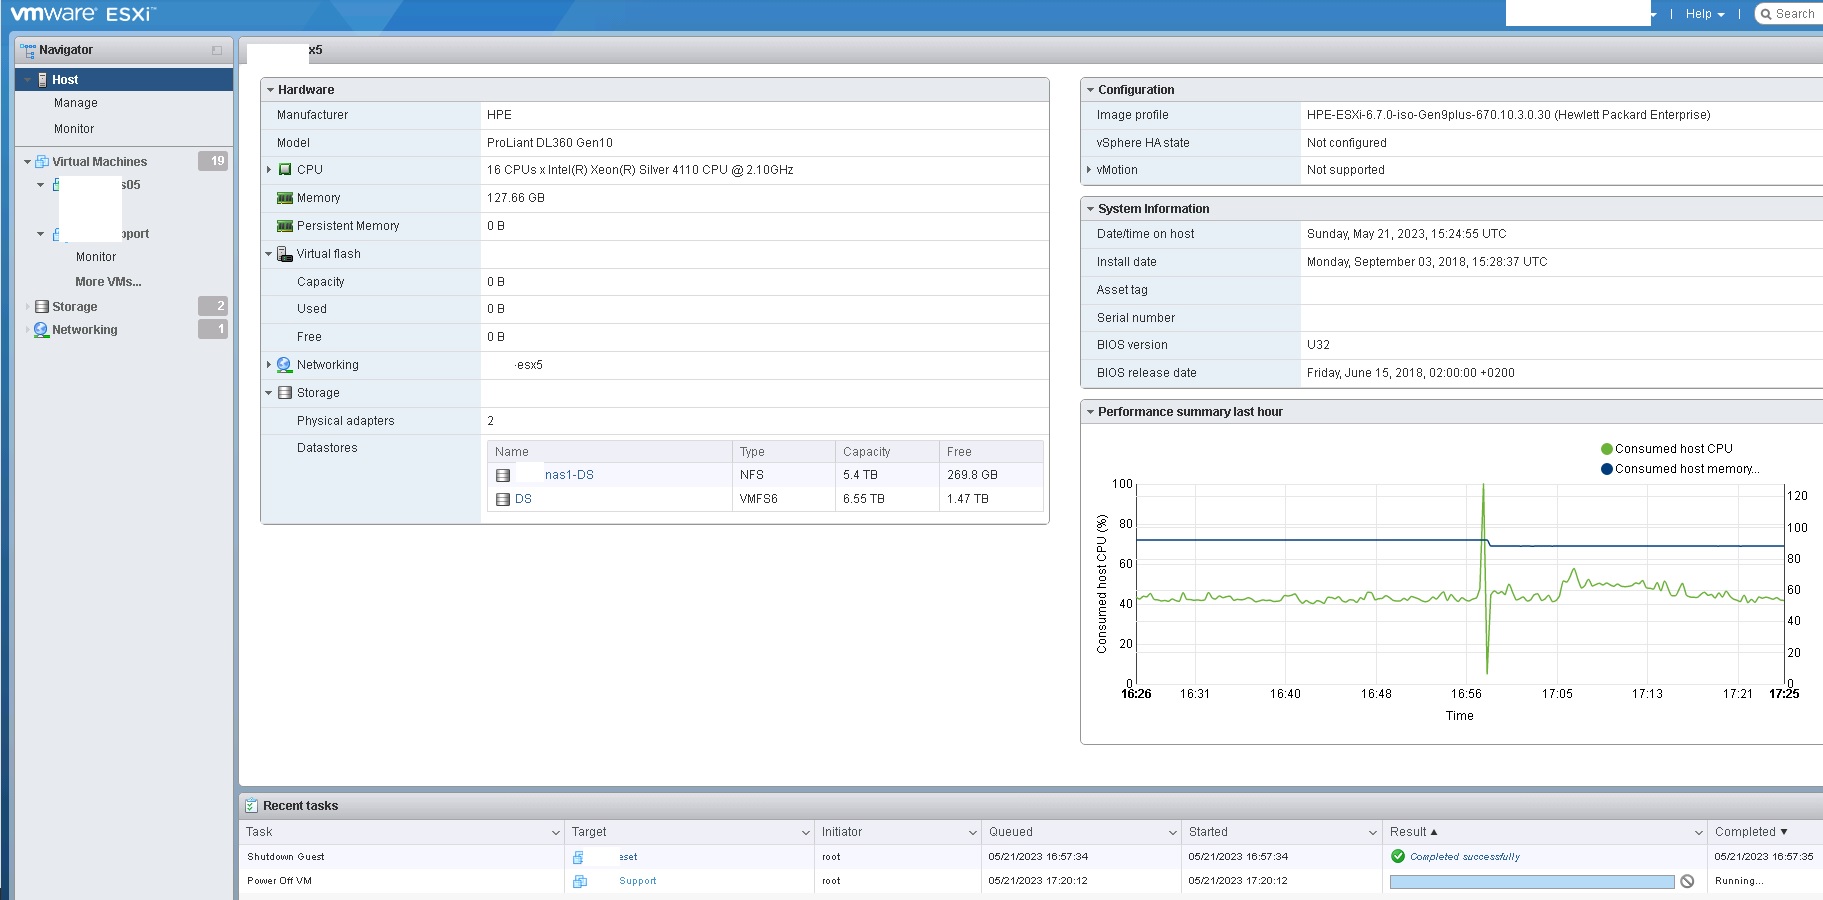The width and height of the screenshot is (1823, 900).
Task: Minimize the Navigator panel icon
Action: (217, 50)
